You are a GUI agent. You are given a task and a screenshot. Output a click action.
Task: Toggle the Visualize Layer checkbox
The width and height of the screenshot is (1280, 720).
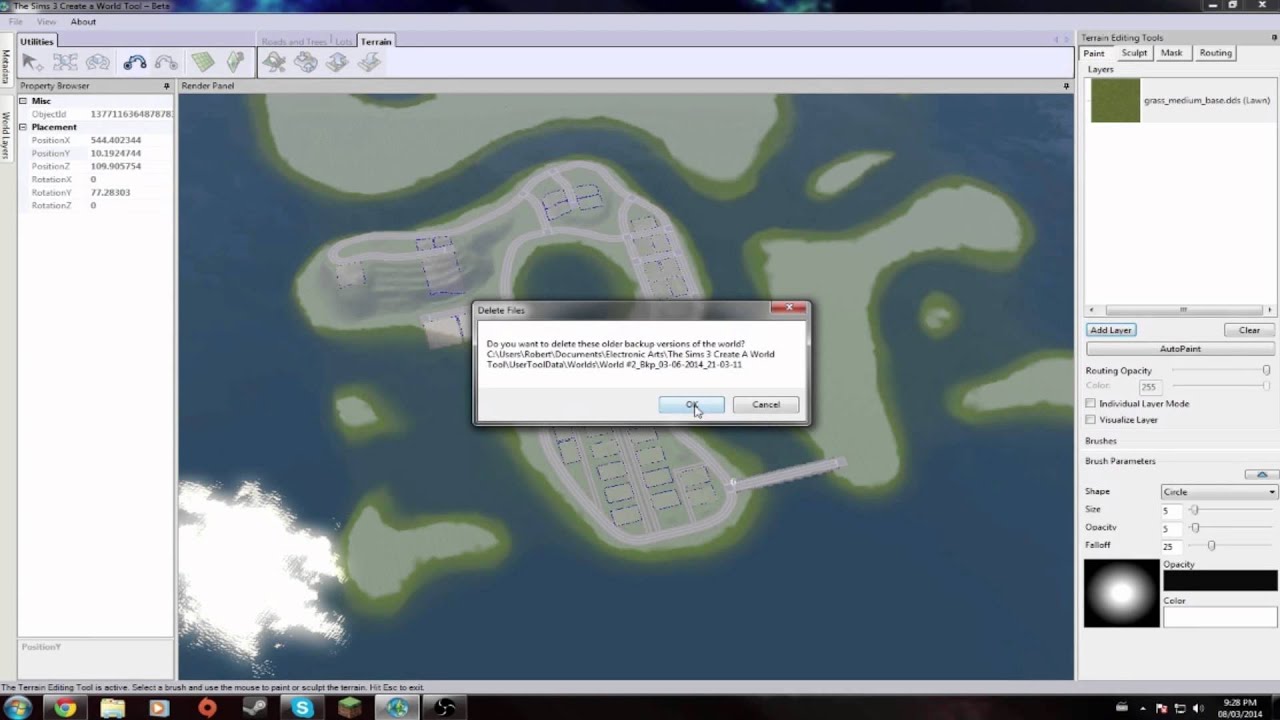tap(1090, 420)
